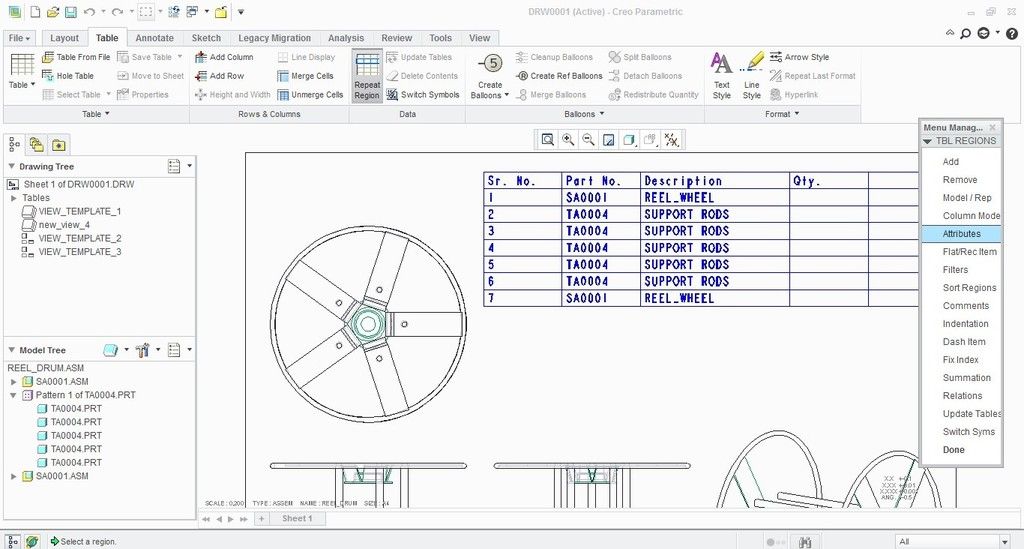1024x549 pixels.
Task: Switch to the Layout tab
Action: 64,39
